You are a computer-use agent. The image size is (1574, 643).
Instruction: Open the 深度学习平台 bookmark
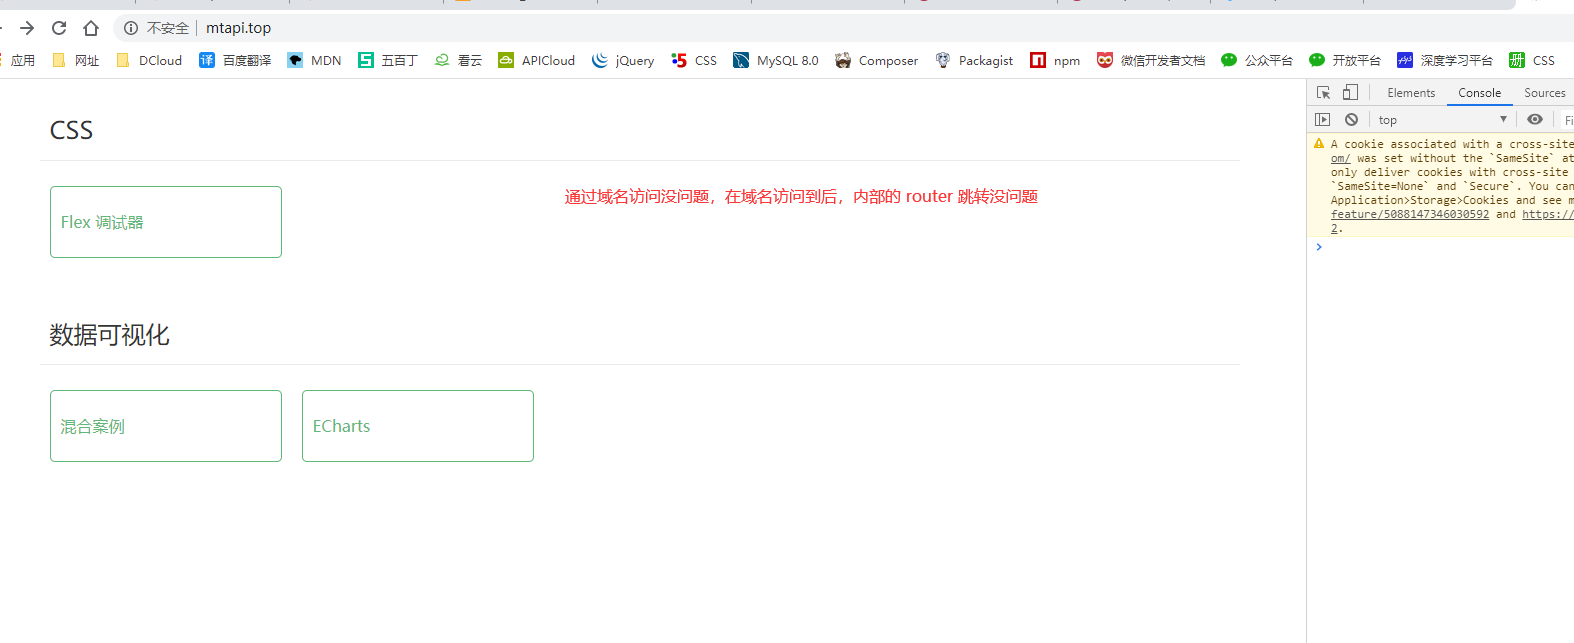pos(1445,60)
